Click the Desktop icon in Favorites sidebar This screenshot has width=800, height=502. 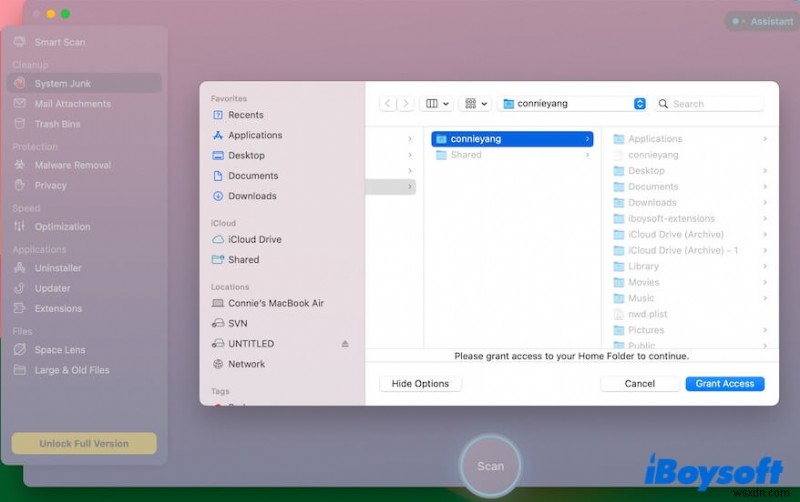(218, 155)
